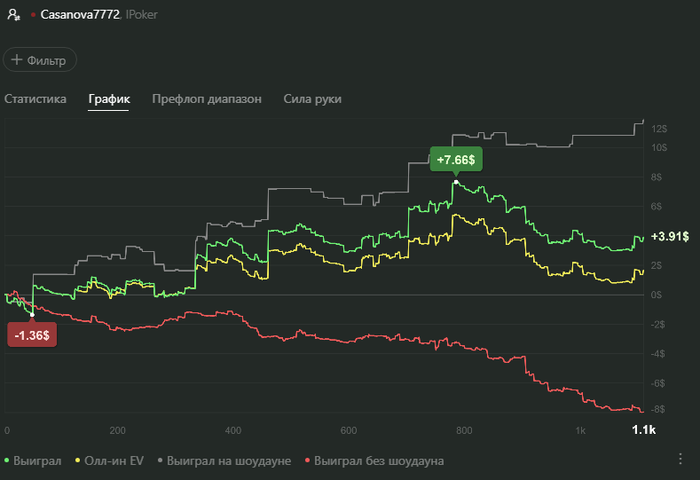Click the red status dot before Casanova7772
700x480 pixels.
coord(33,15)
